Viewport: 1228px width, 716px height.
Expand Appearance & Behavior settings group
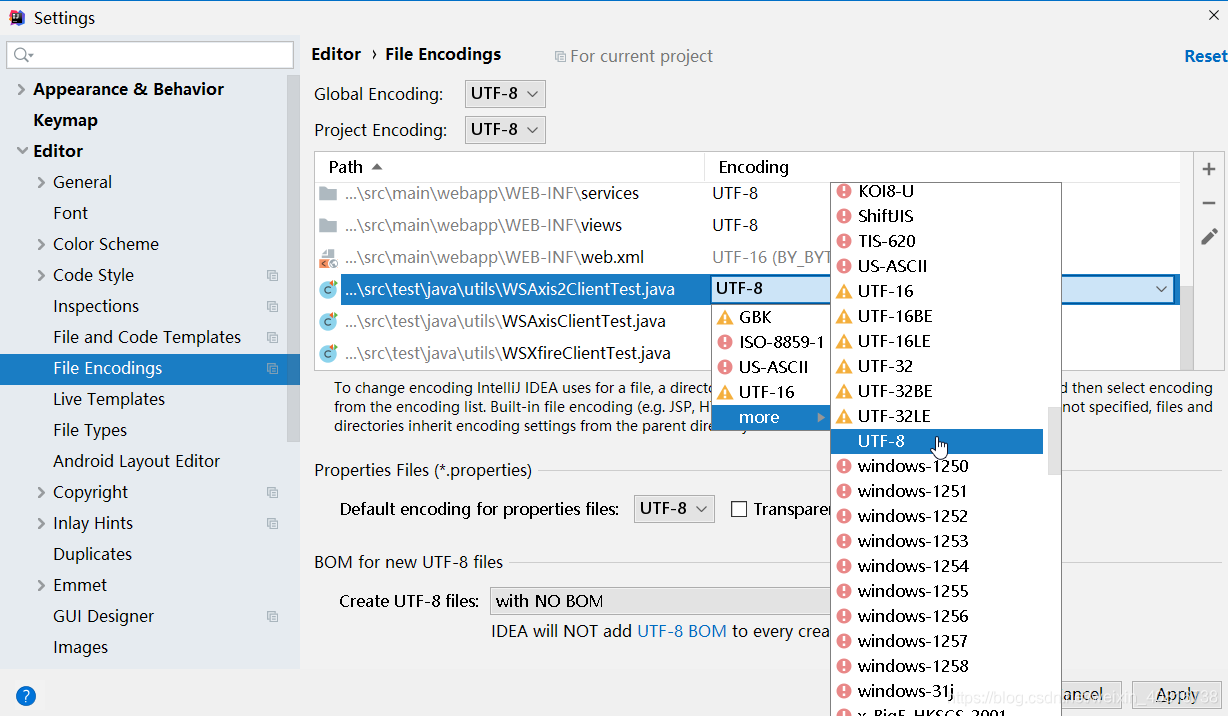[x=22, y=89]
